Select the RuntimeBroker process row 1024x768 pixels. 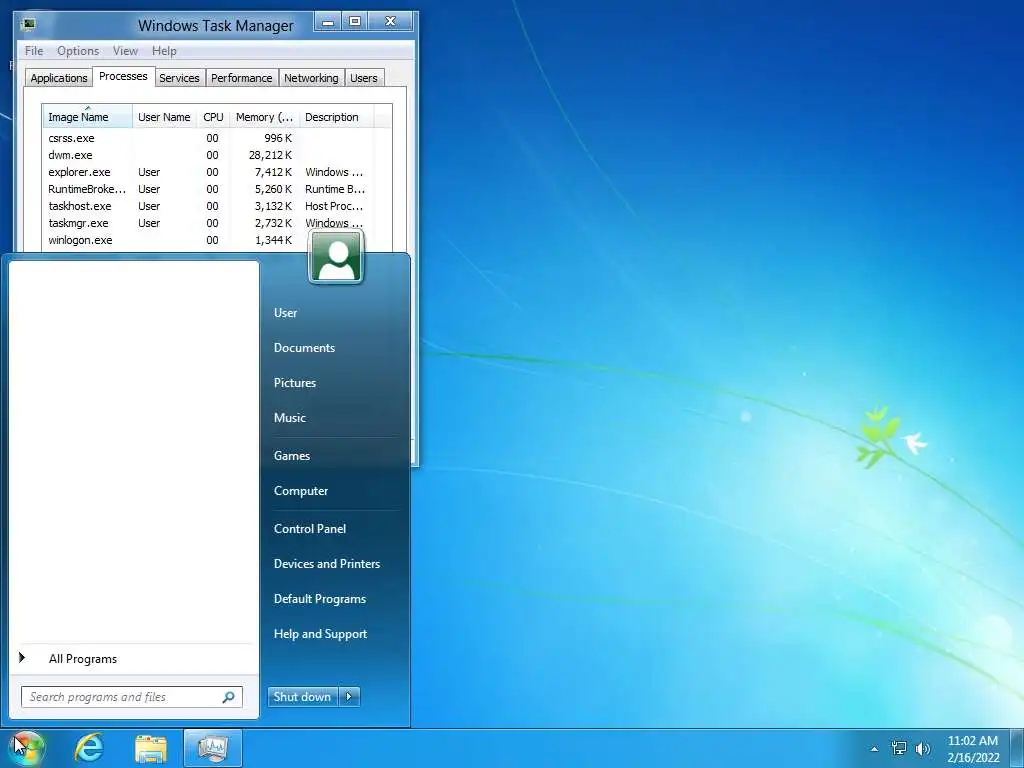[217, 189]
